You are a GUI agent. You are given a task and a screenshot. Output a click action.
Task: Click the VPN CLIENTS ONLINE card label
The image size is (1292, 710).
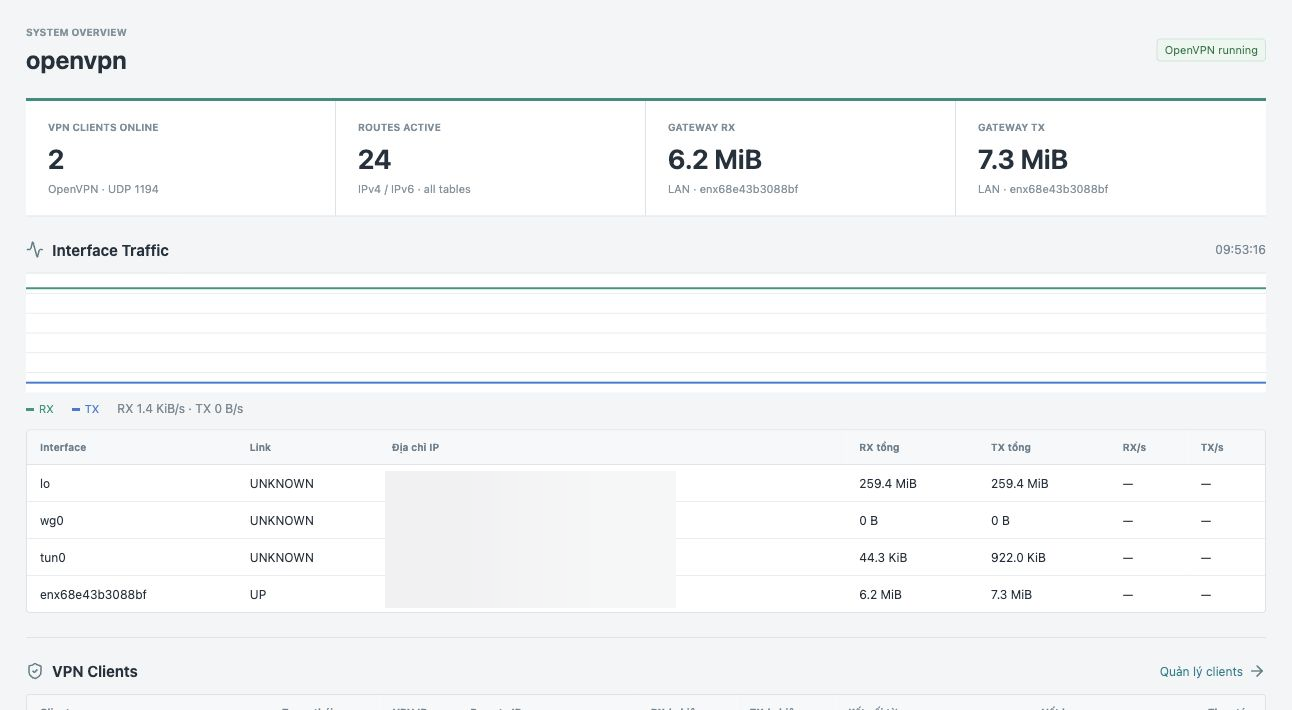point(103,128)
